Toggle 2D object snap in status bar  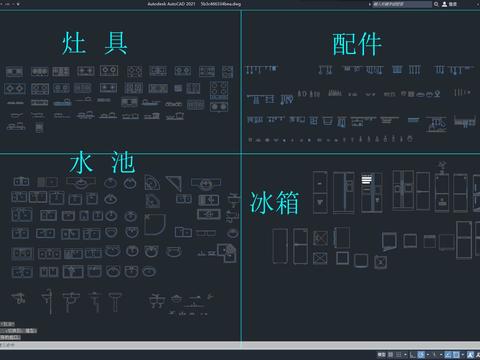[456, 355]
